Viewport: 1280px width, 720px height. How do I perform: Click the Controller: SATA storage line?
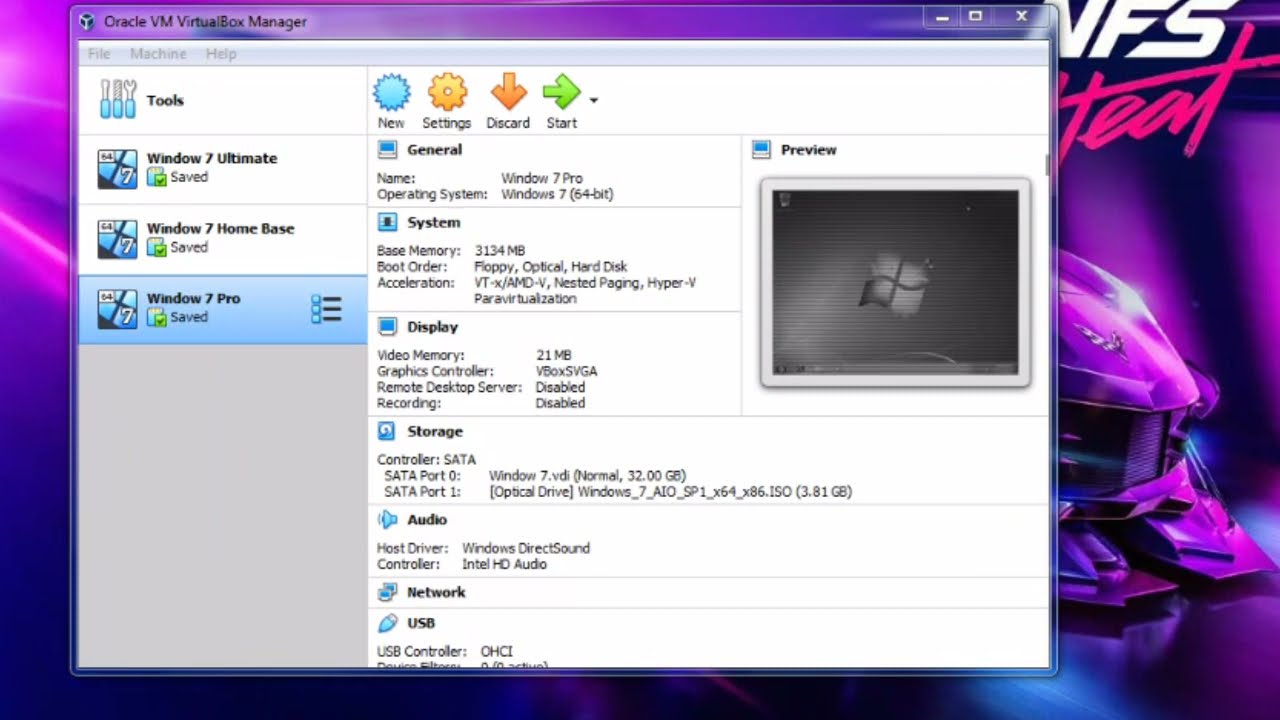(426, 460)
